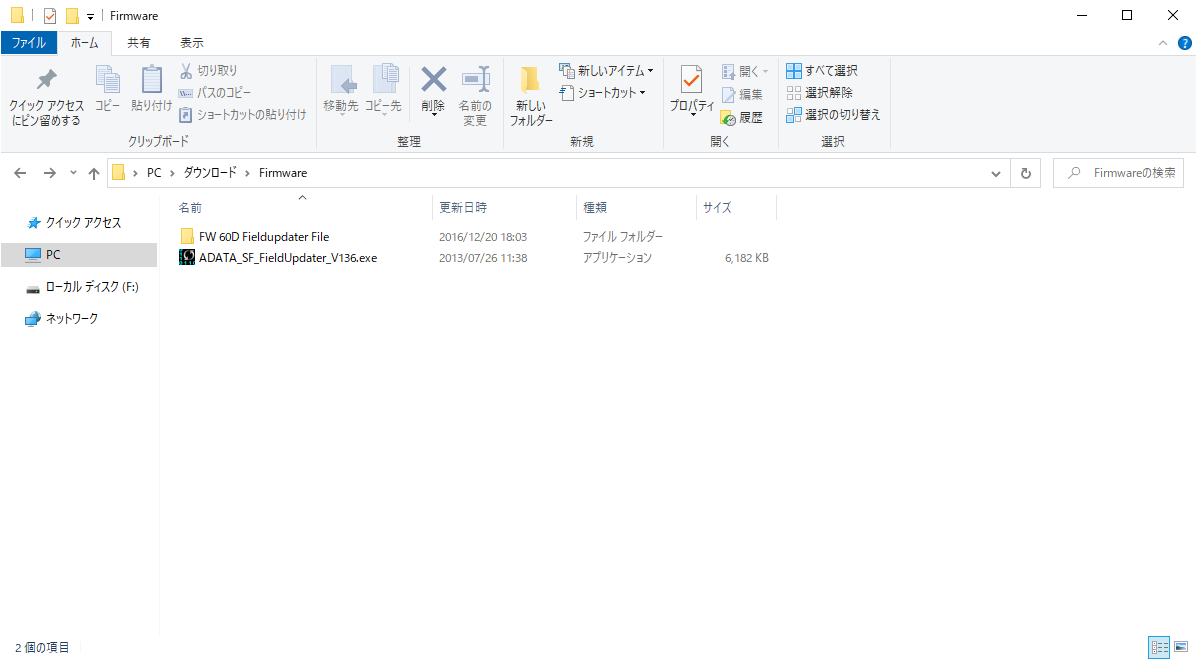Switch to Large icons view in status bar
Image resolution: width=1197 pixels, height=660 pixels.
tap(1181, 647)
